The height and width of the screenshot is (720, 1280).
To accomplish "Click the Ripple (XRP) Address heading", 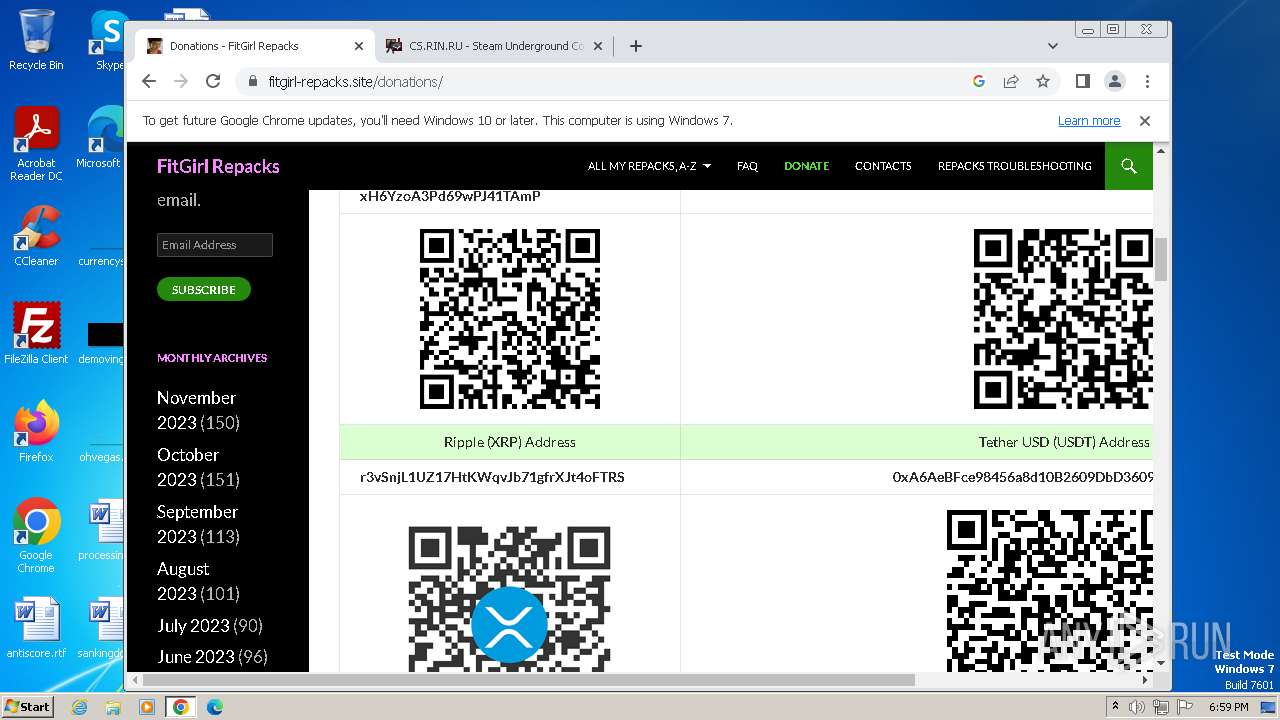I will pyautogui.click(x=510, y=442).
